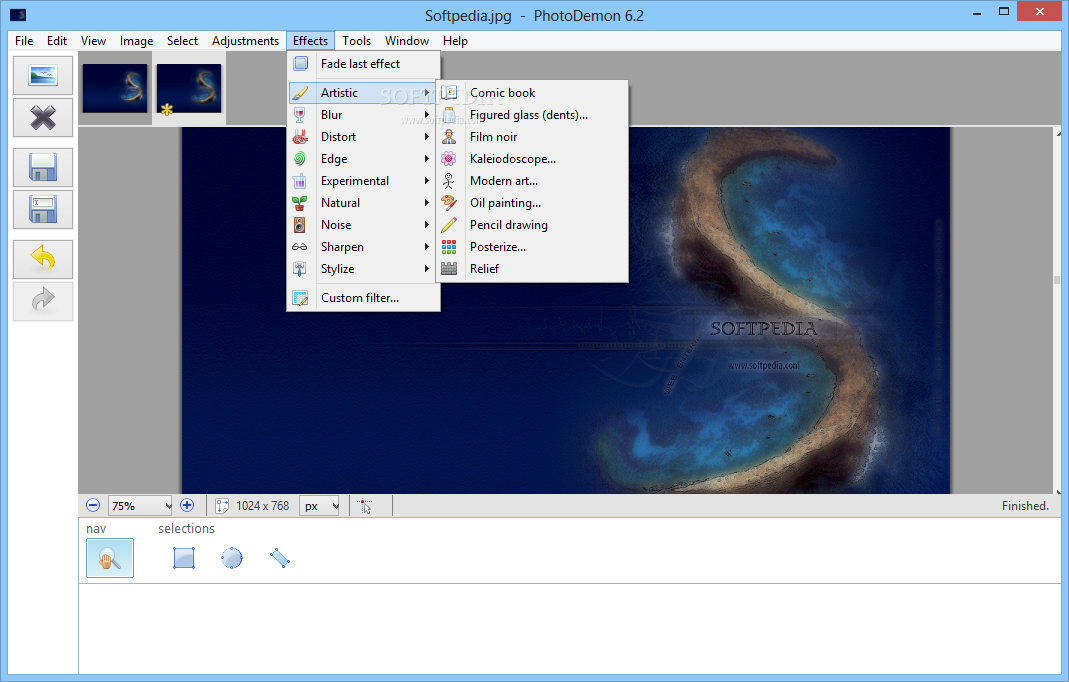
Task: Open the Adjustments menu
Action: (x=245, y=41)
